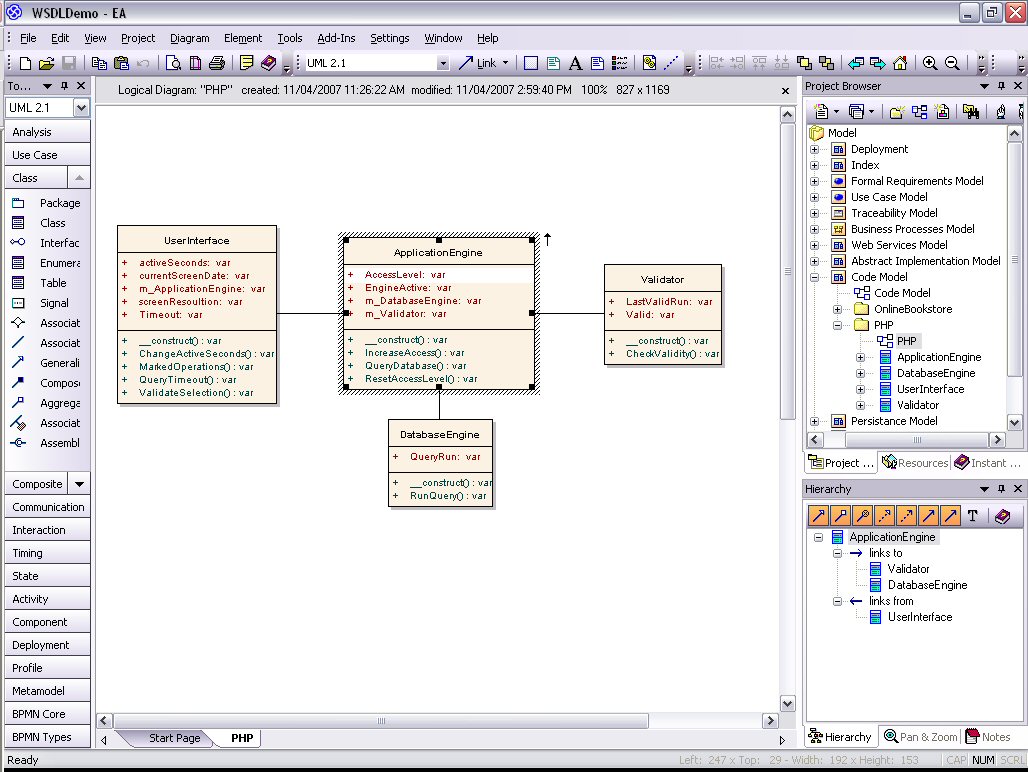Open Use Case toolbox section
This screenshot has height=772, width=1028.
47,155
